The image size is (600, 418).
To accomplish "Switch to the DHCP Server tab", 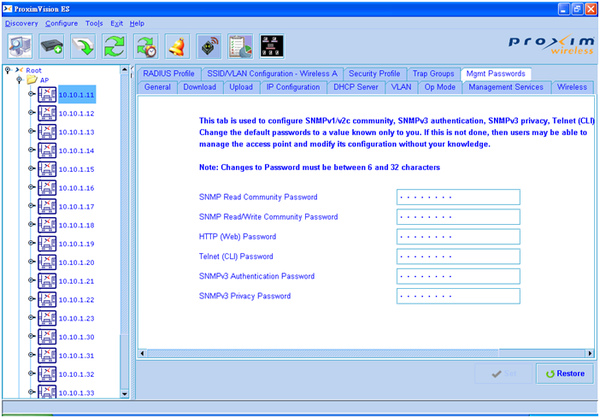I will pyautogui.click(x=356, y=87).
